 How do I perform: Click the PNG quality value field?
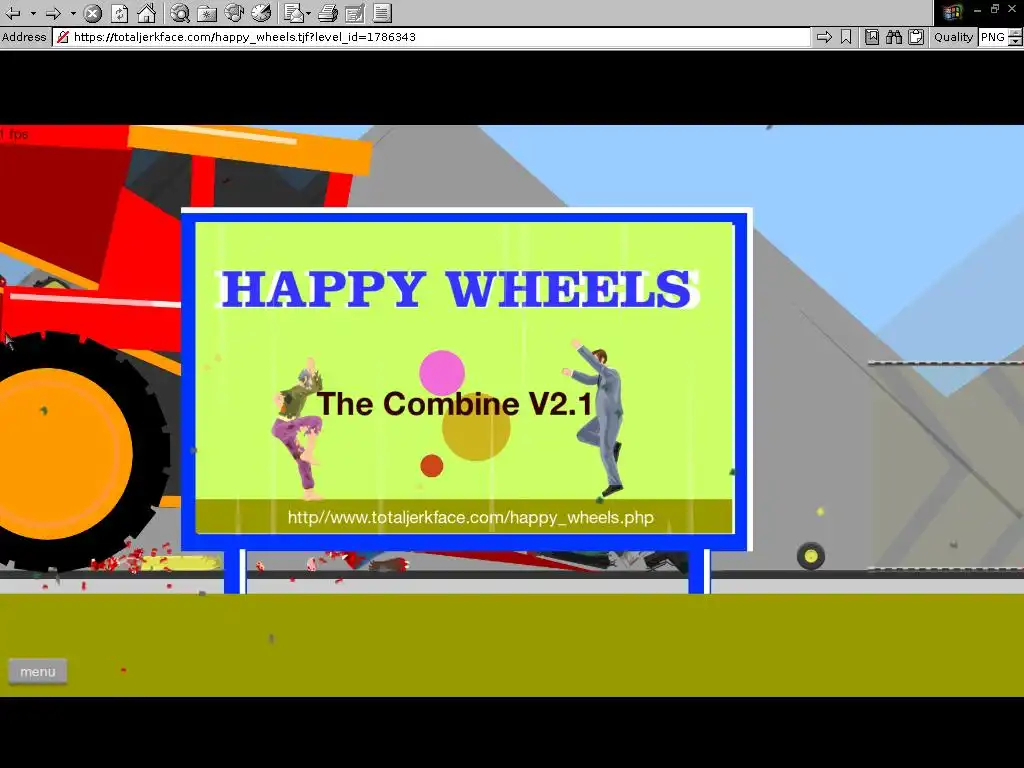pos(993,37)
